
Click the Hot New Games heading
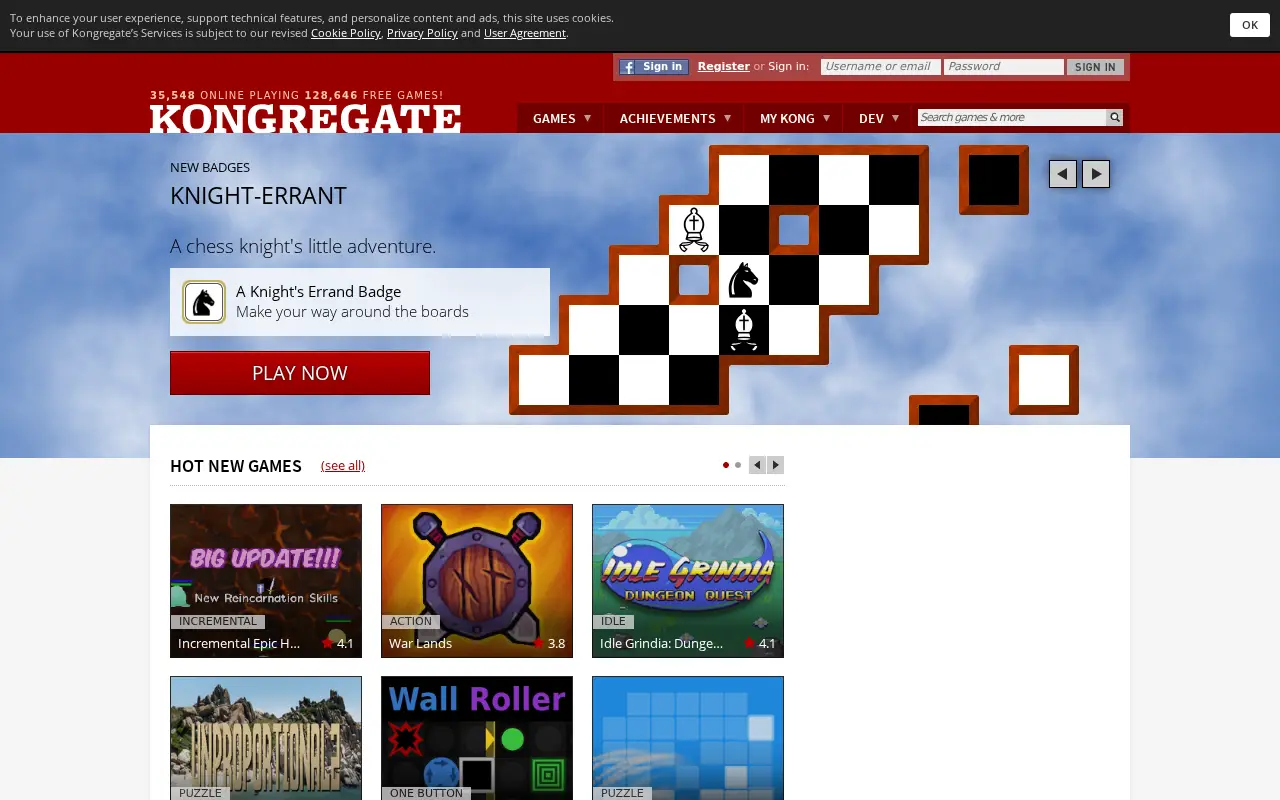click(236, 466)
